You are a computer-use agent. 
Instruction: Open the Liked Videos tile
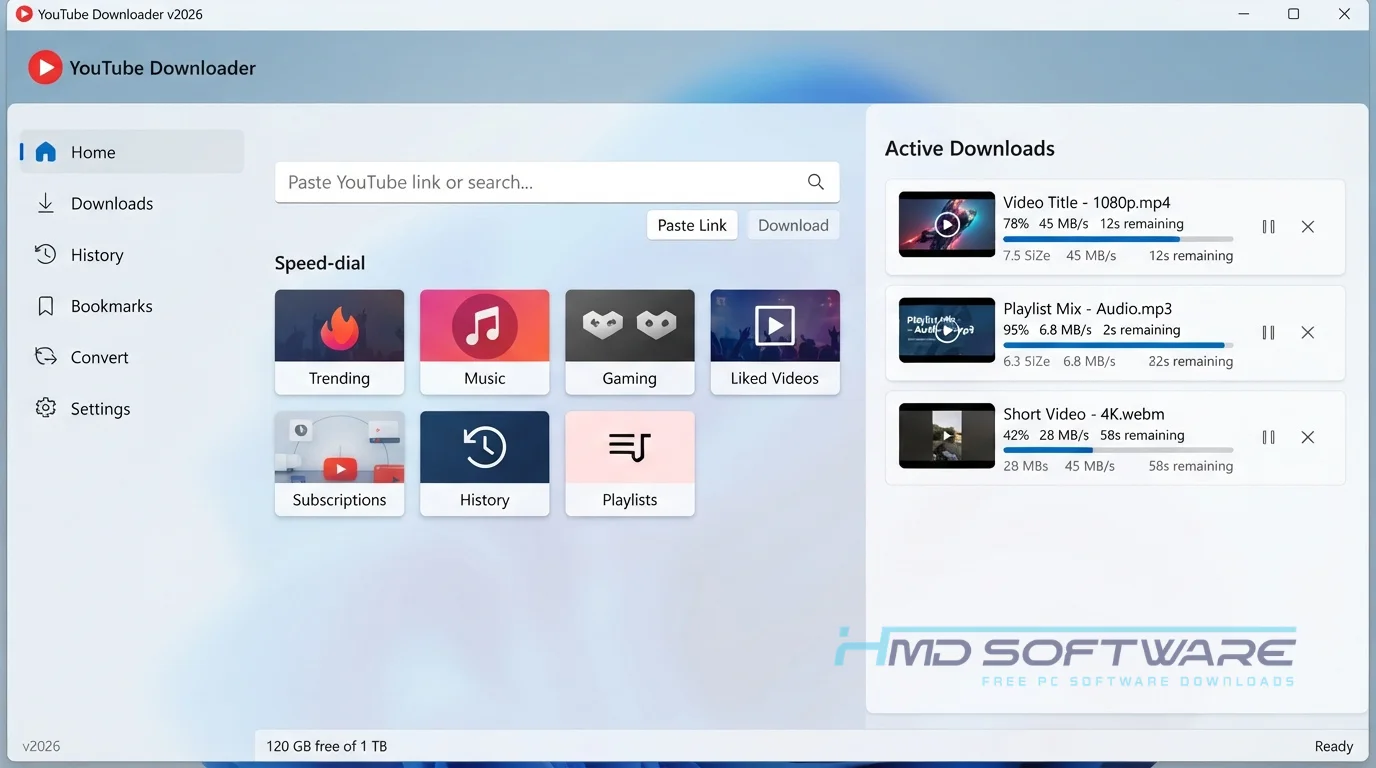point(775,342)
